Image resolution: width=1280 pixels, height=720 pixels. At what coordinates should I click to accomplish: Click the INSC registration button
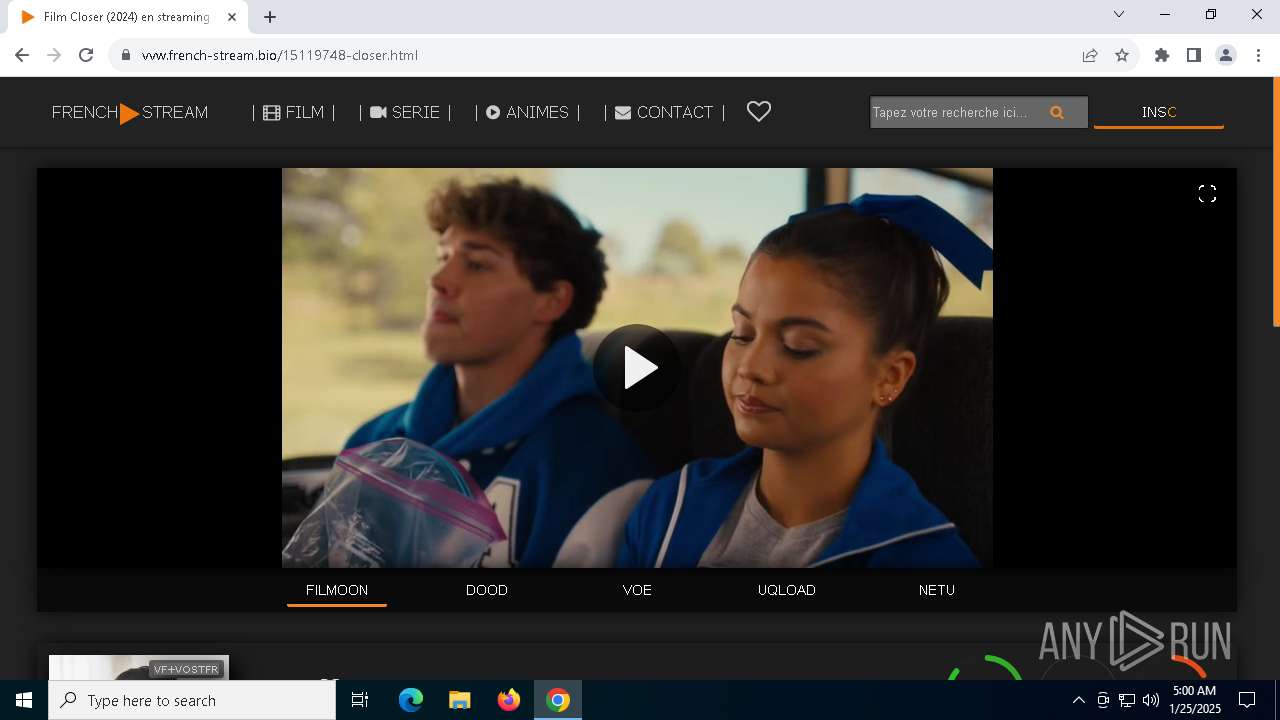click(x=1159, y=112)
